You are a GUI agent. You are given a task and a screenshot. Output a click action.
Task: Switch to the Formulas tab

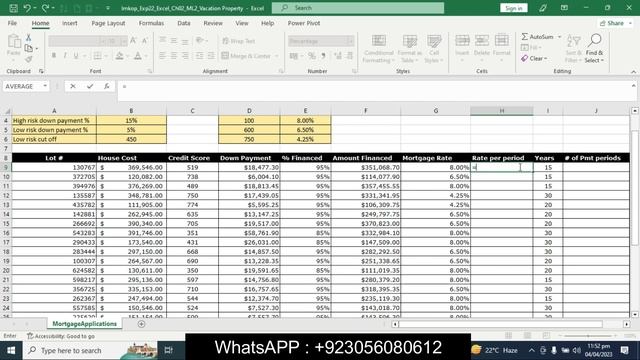(x=151, y=23)
